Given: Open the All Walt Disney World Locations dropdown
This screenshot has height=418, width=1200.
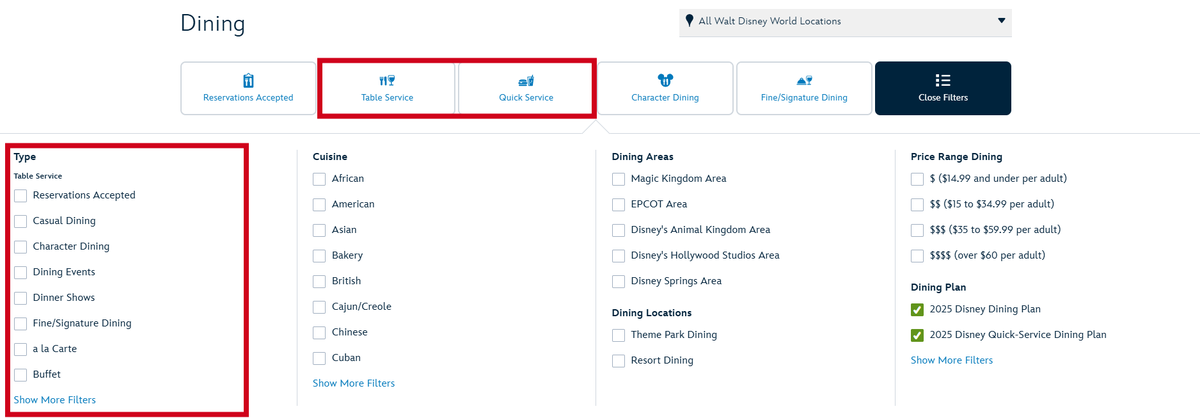Looking at the screenshot, I should click(x=845, y=21).
